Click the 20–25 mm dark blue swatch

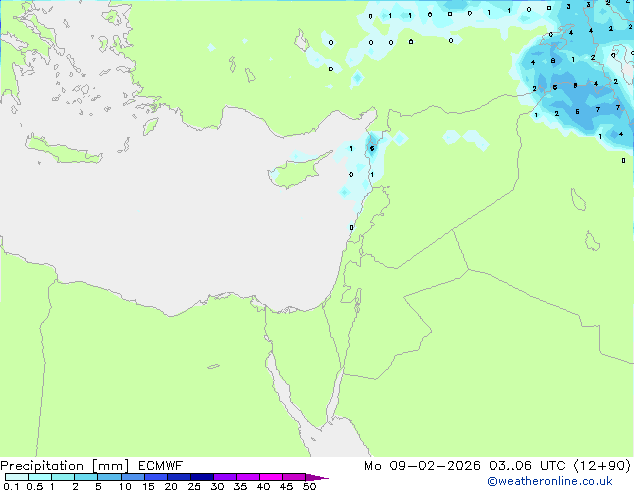178,477
